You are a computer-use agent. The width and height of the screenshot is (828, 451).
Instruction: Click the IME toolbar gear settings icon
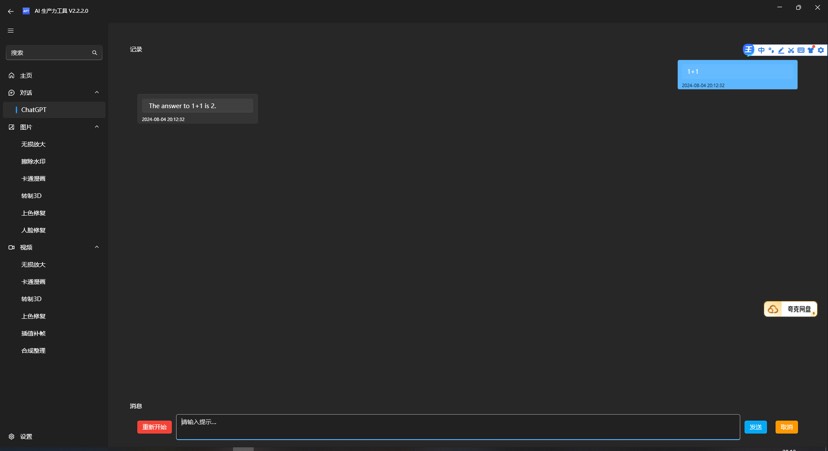click(821, 50)
